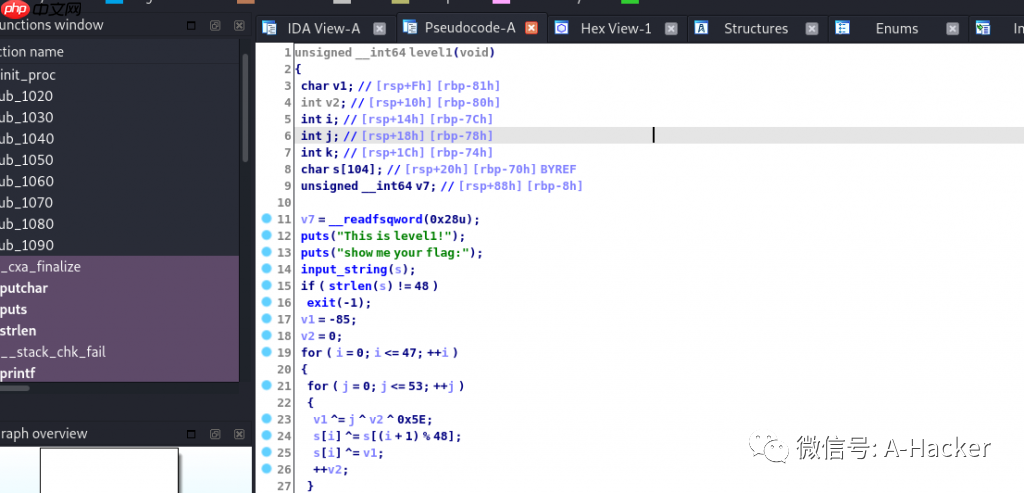Click the Structures tab icon

coord(701,27)
